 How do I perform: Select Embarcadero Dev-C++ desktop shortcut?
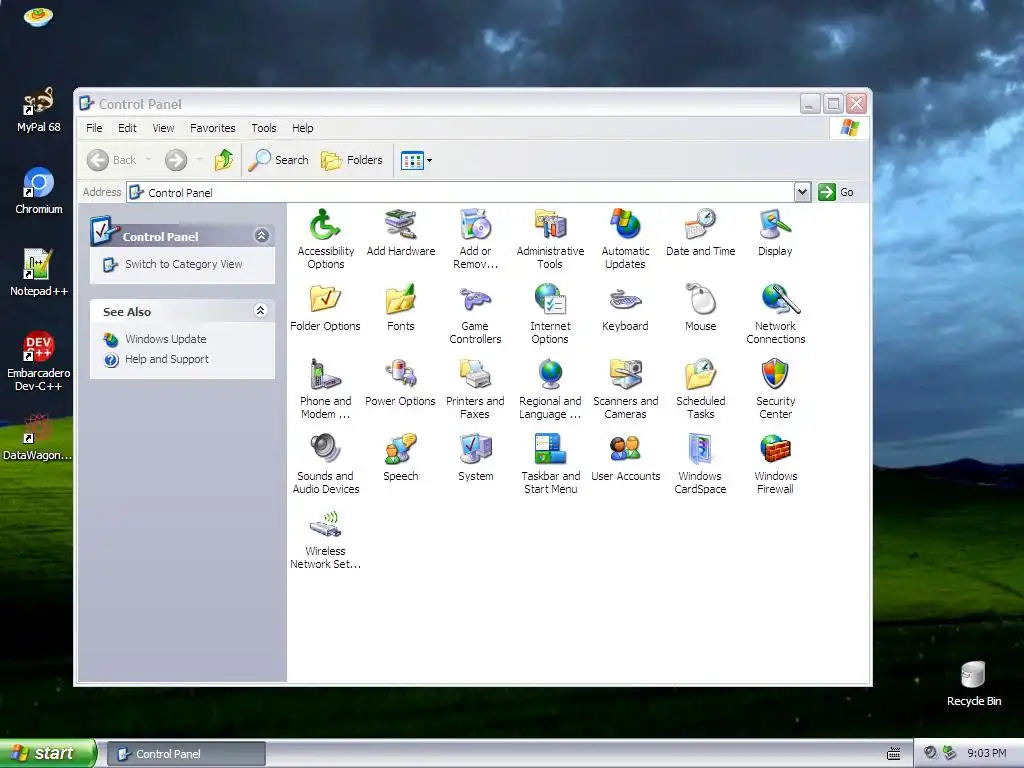click(x=39, y=361)
